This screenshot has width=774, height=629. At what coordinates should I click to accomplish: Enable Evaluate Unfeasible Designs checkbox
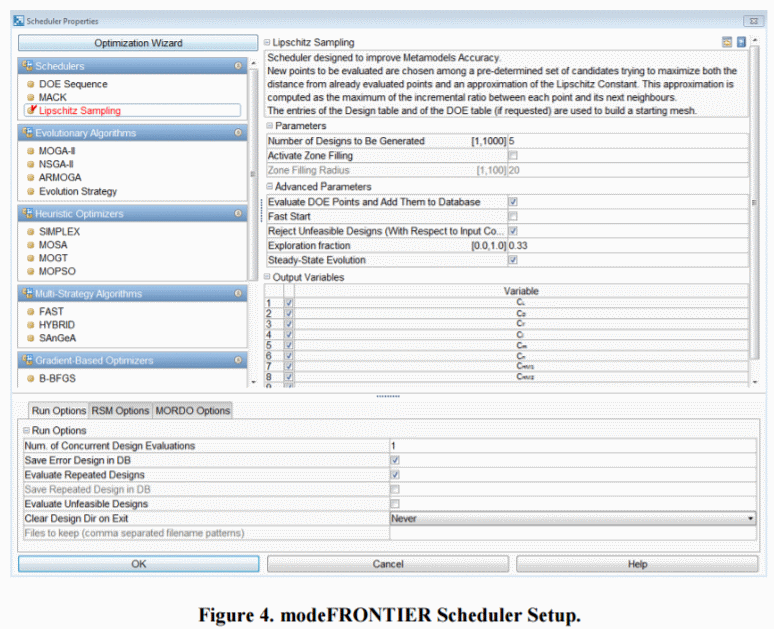(395, 504)
